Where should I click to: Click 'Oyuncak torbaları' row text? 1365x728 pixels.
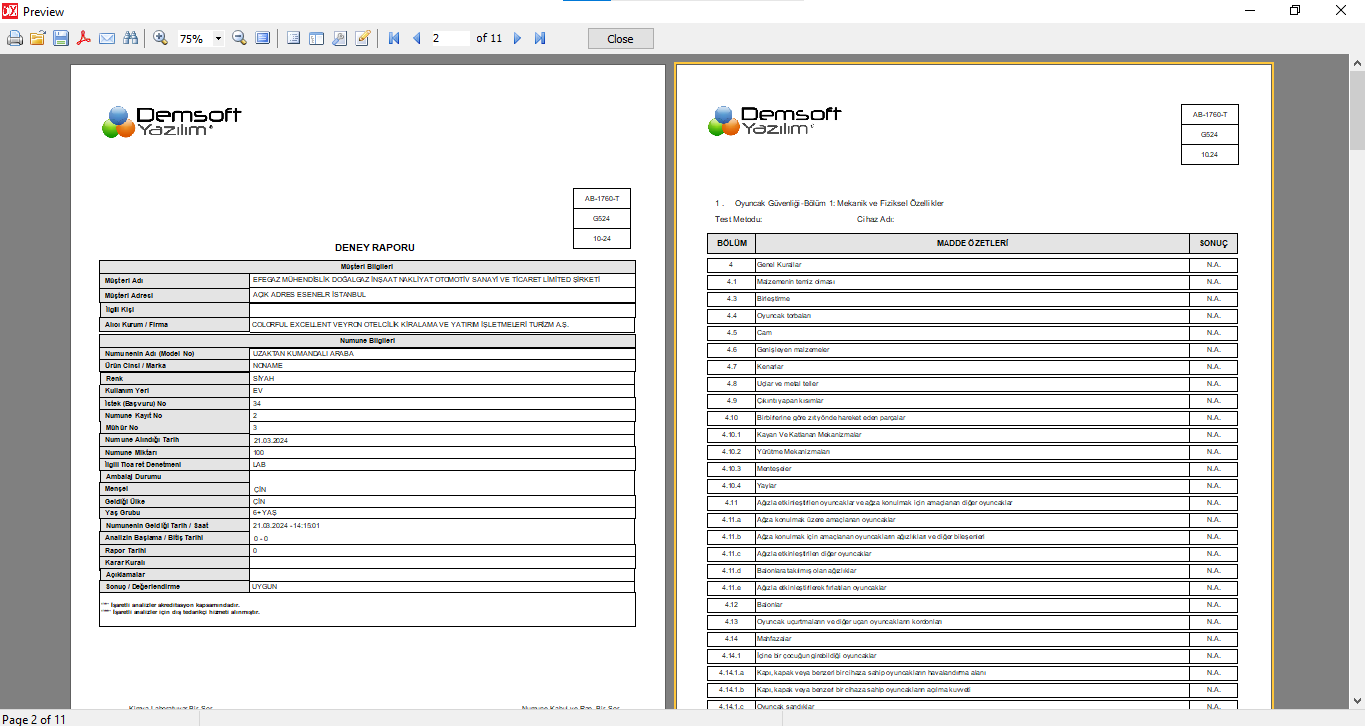pyautogui.click(x=783, y=315)
